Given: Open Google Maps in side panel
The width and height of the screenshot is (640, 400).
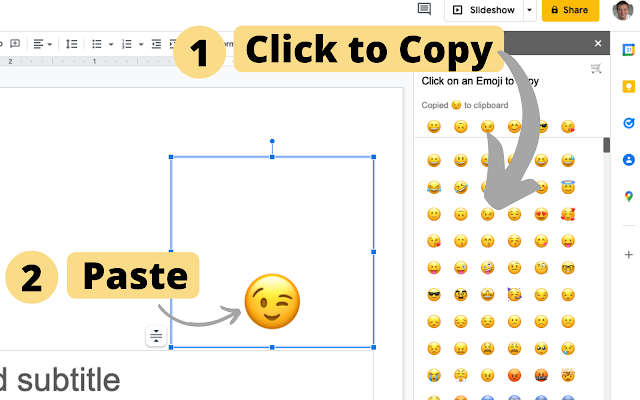Looking at the screenshot, I should pyautogui.click(x=629, y=196).
